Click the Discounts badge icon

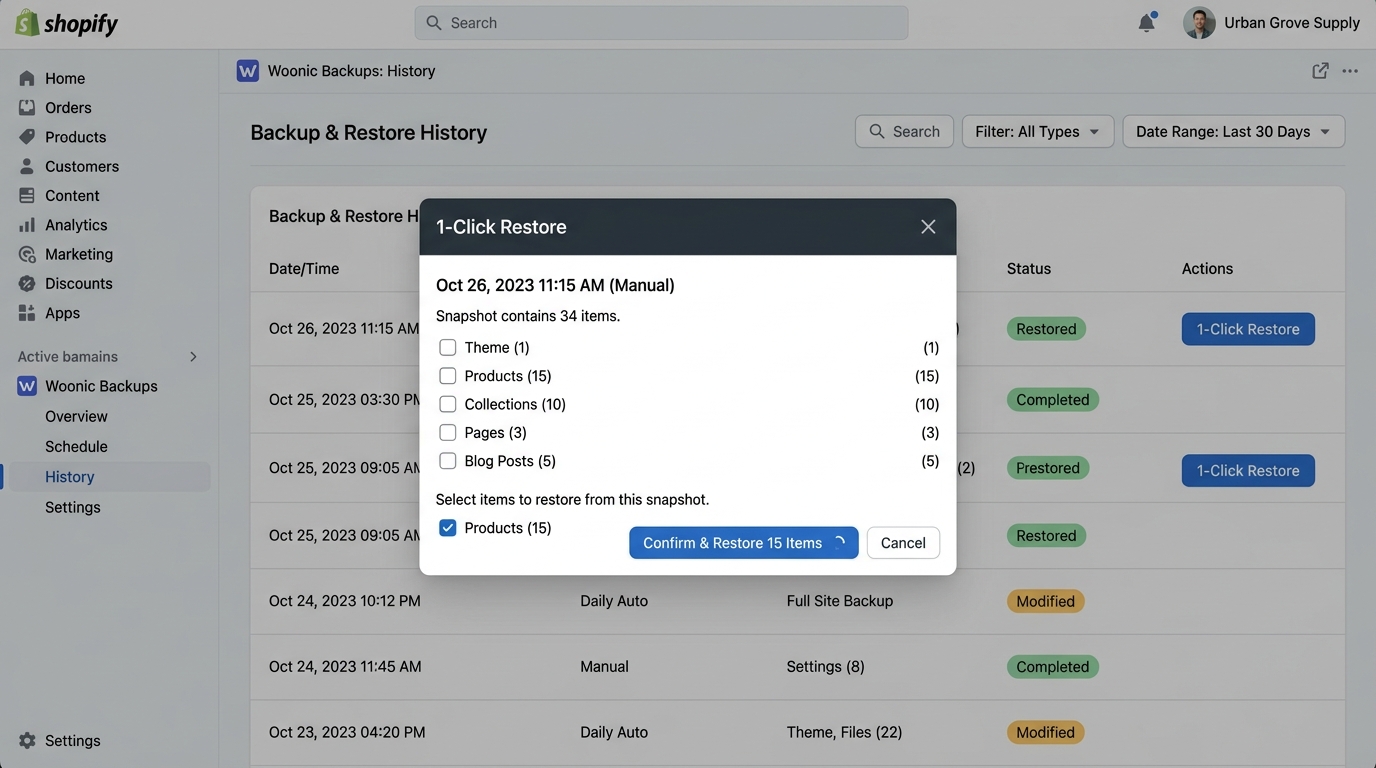[x=27, y=283]
